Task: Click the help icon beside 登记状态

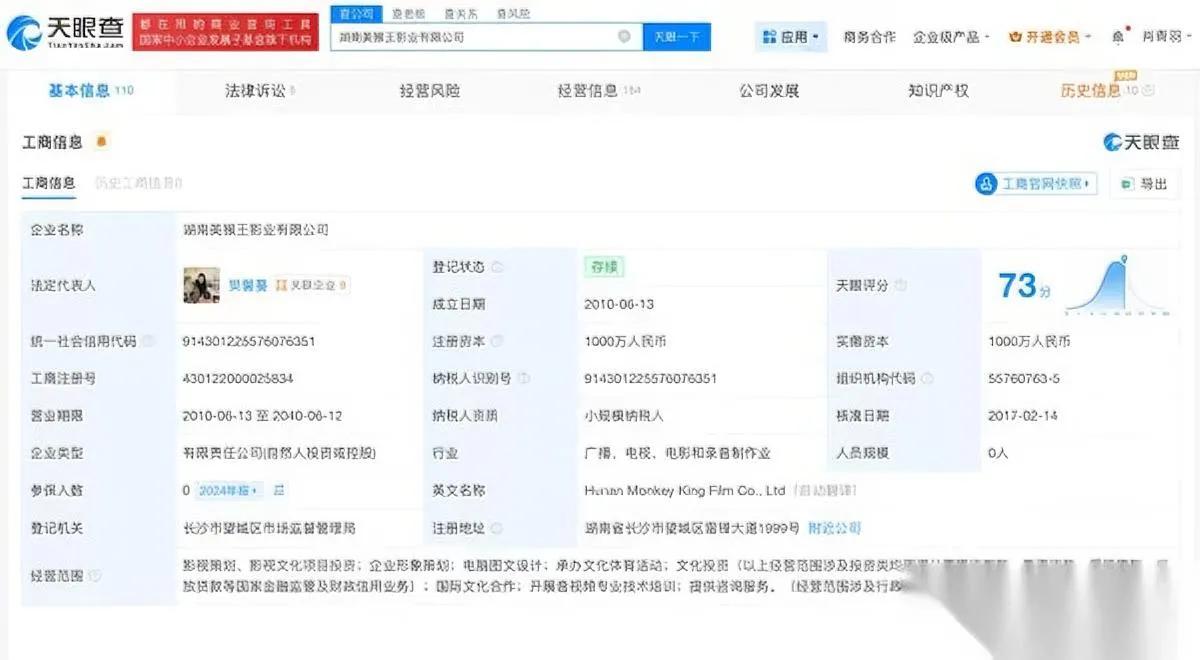Action: [497, 267]
